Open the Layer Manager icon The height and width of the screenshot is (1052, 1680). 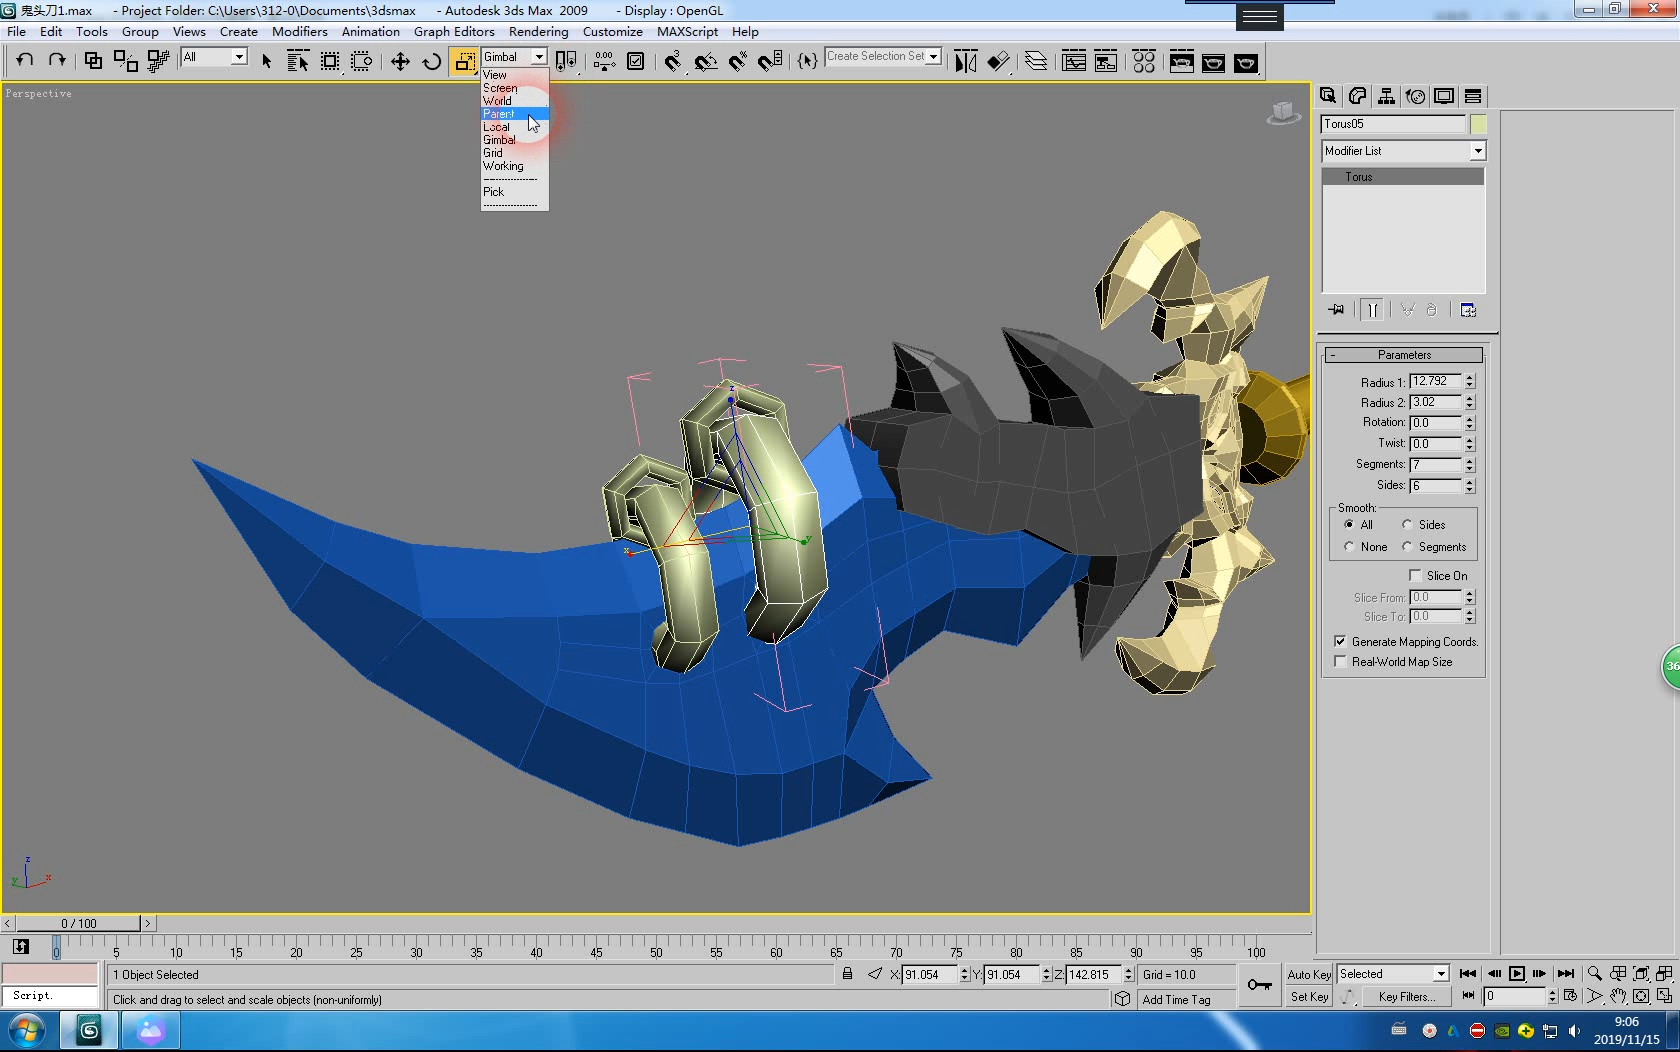point(1036,61)
